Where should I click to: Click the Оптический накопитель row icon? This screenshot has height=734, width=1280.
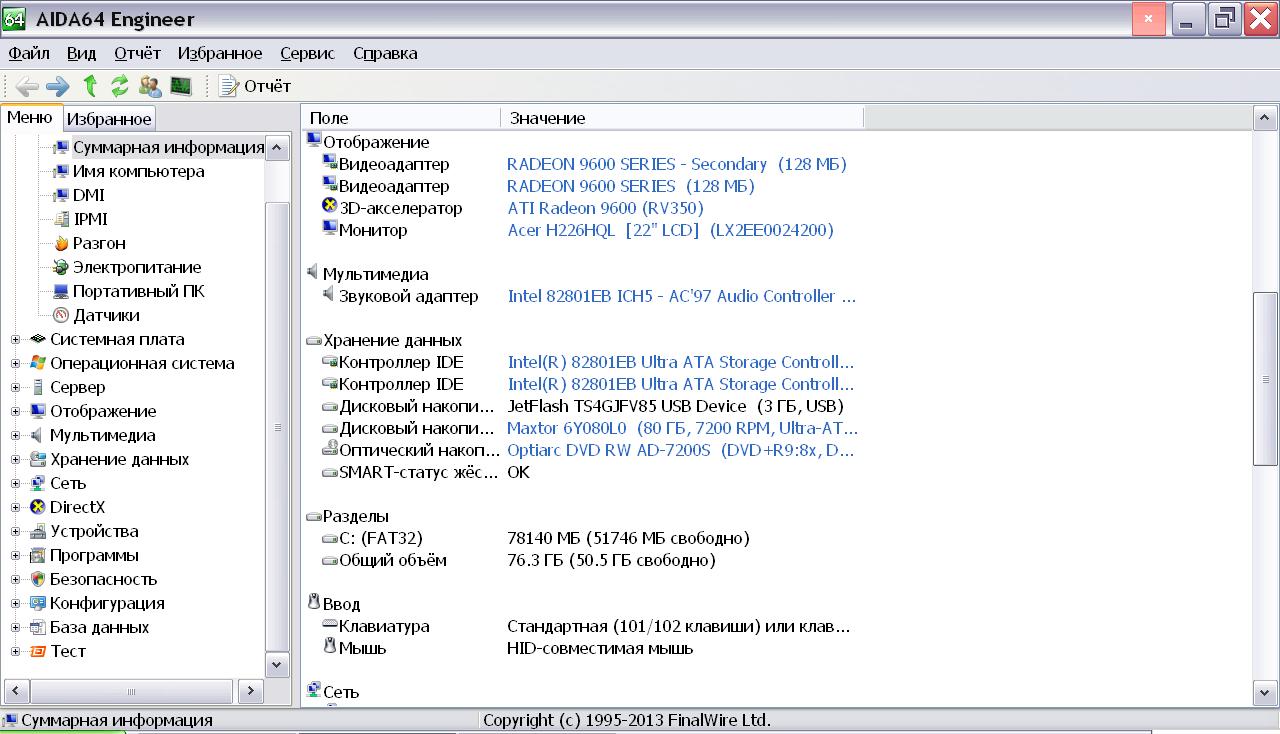[x=330, y=449]
